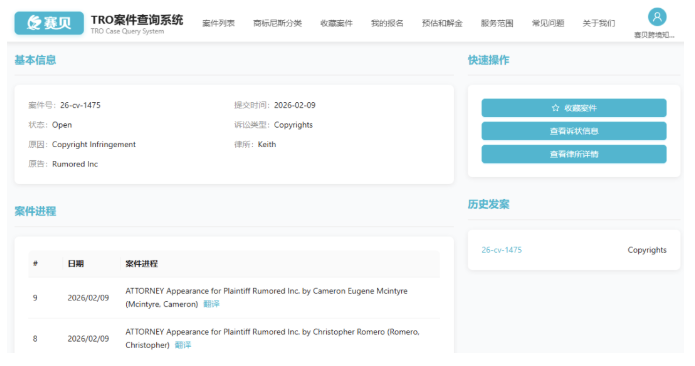Viewport: 695px width, 366px height.
Task: Open the 案件列表 nav item
Action: tap(218, 23)
